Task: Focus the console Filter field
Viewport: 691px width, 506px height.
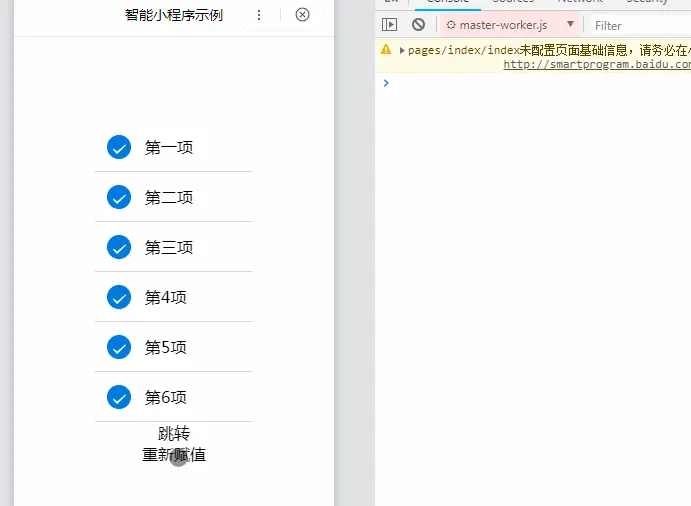Action: coord(641,26)
